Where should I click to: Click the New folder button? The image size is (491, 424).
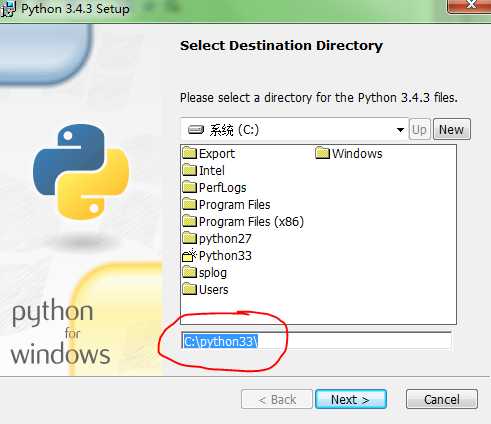(452, 129)
